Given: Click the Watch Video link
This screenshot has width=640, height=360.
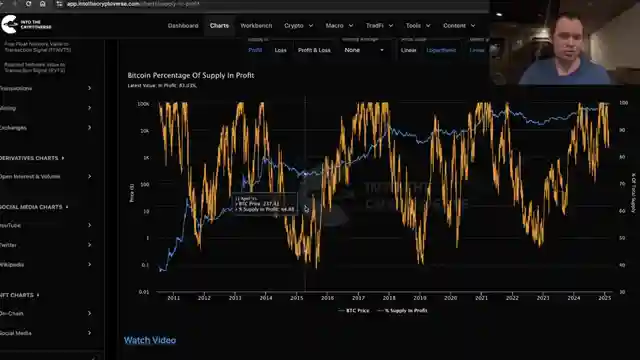Looking at the screenshot, I should click(150, 340).
